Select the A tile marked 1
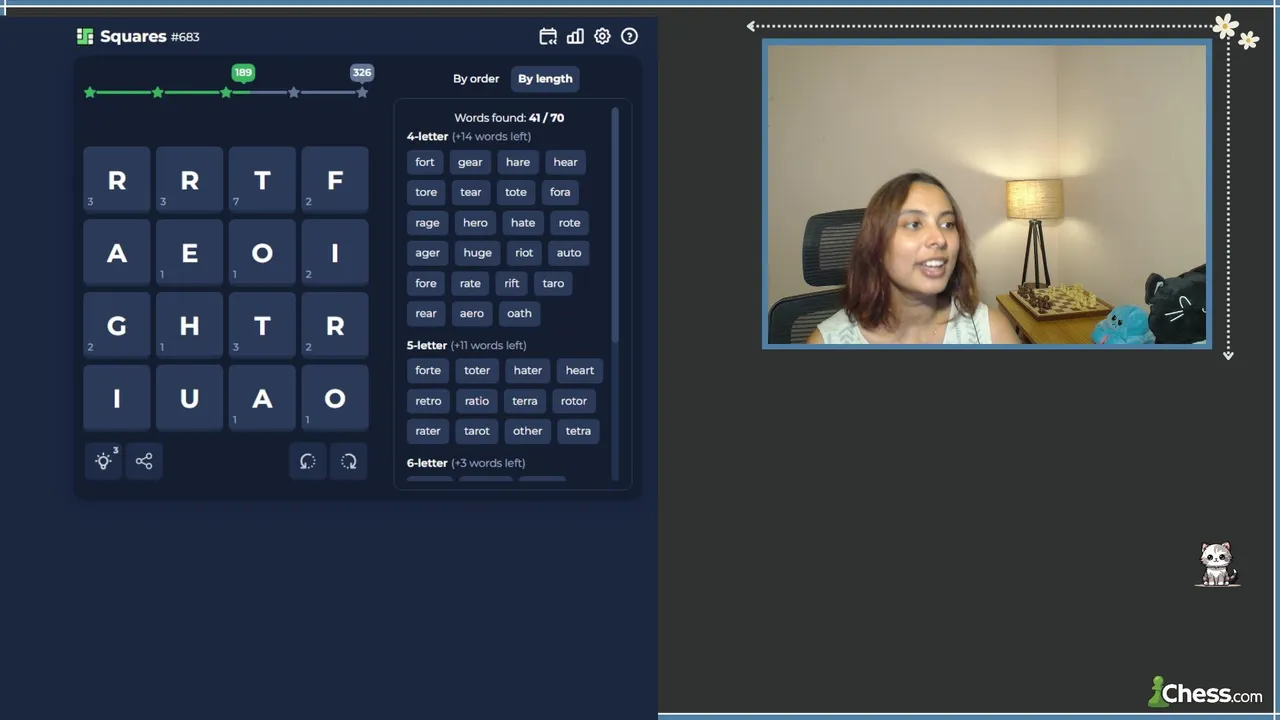1280x720 pixels. point(262,398)
